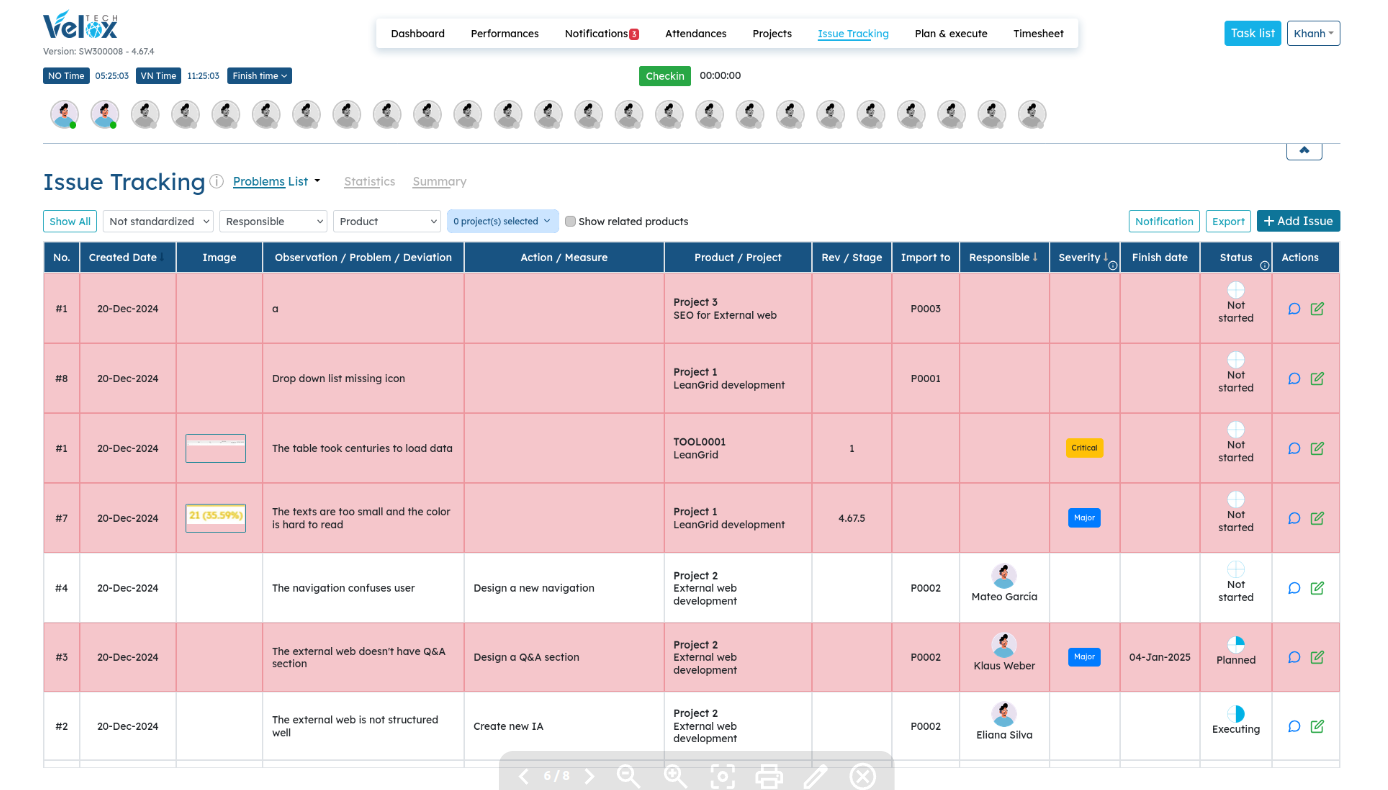Click the info icon beside Issue Tracking title
Screen dimensions: 1388x790
[x=216, y=182]
